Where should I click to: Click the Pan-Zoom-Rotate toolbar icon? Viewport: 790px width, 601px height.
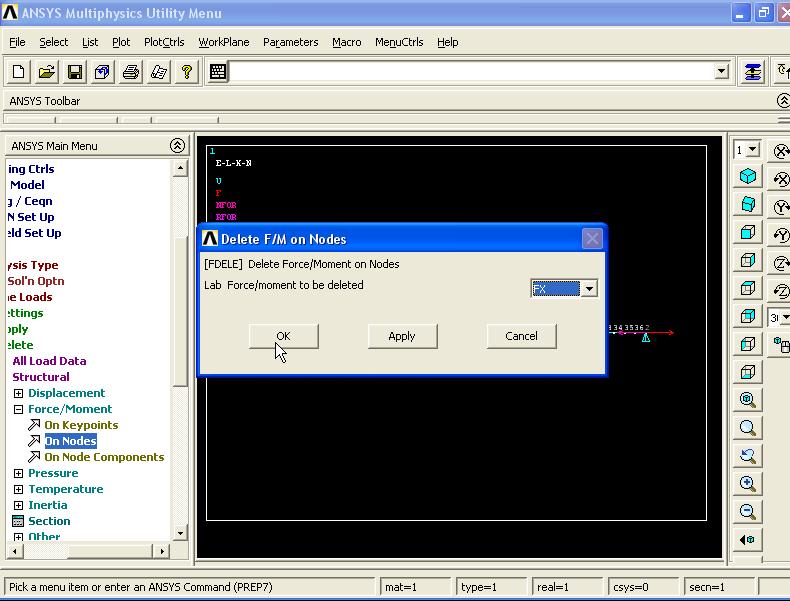point(102,72)
